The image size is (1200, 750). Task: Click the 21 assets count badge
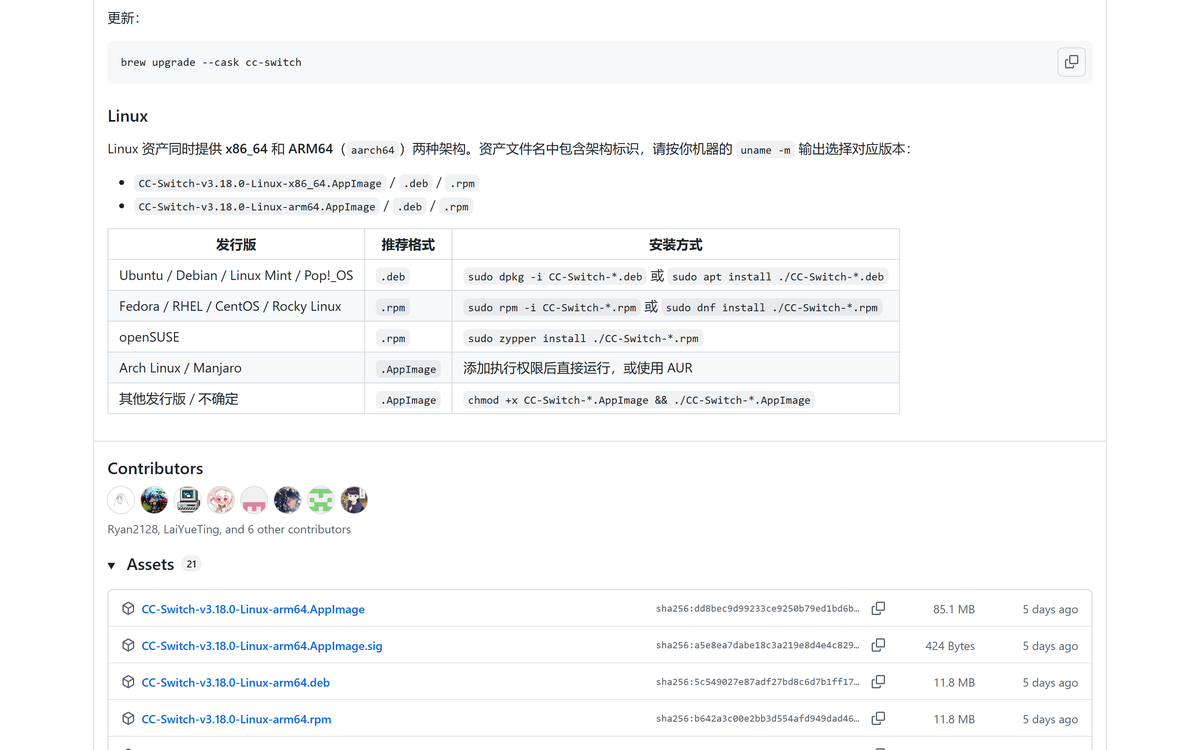pos(191,564)
